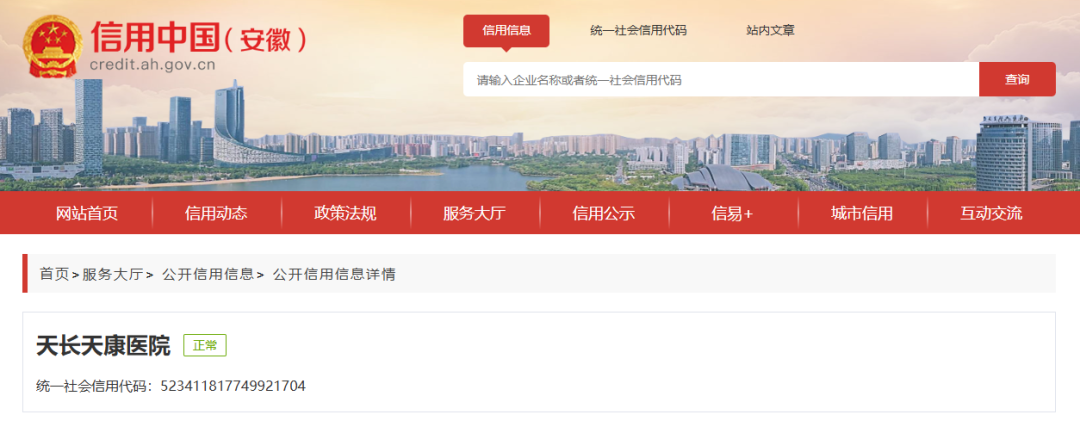The height and width of the screenshot is (427, 1080).
Task: Open 信用动态 in the navigation bar
Action: pos(216,213)
